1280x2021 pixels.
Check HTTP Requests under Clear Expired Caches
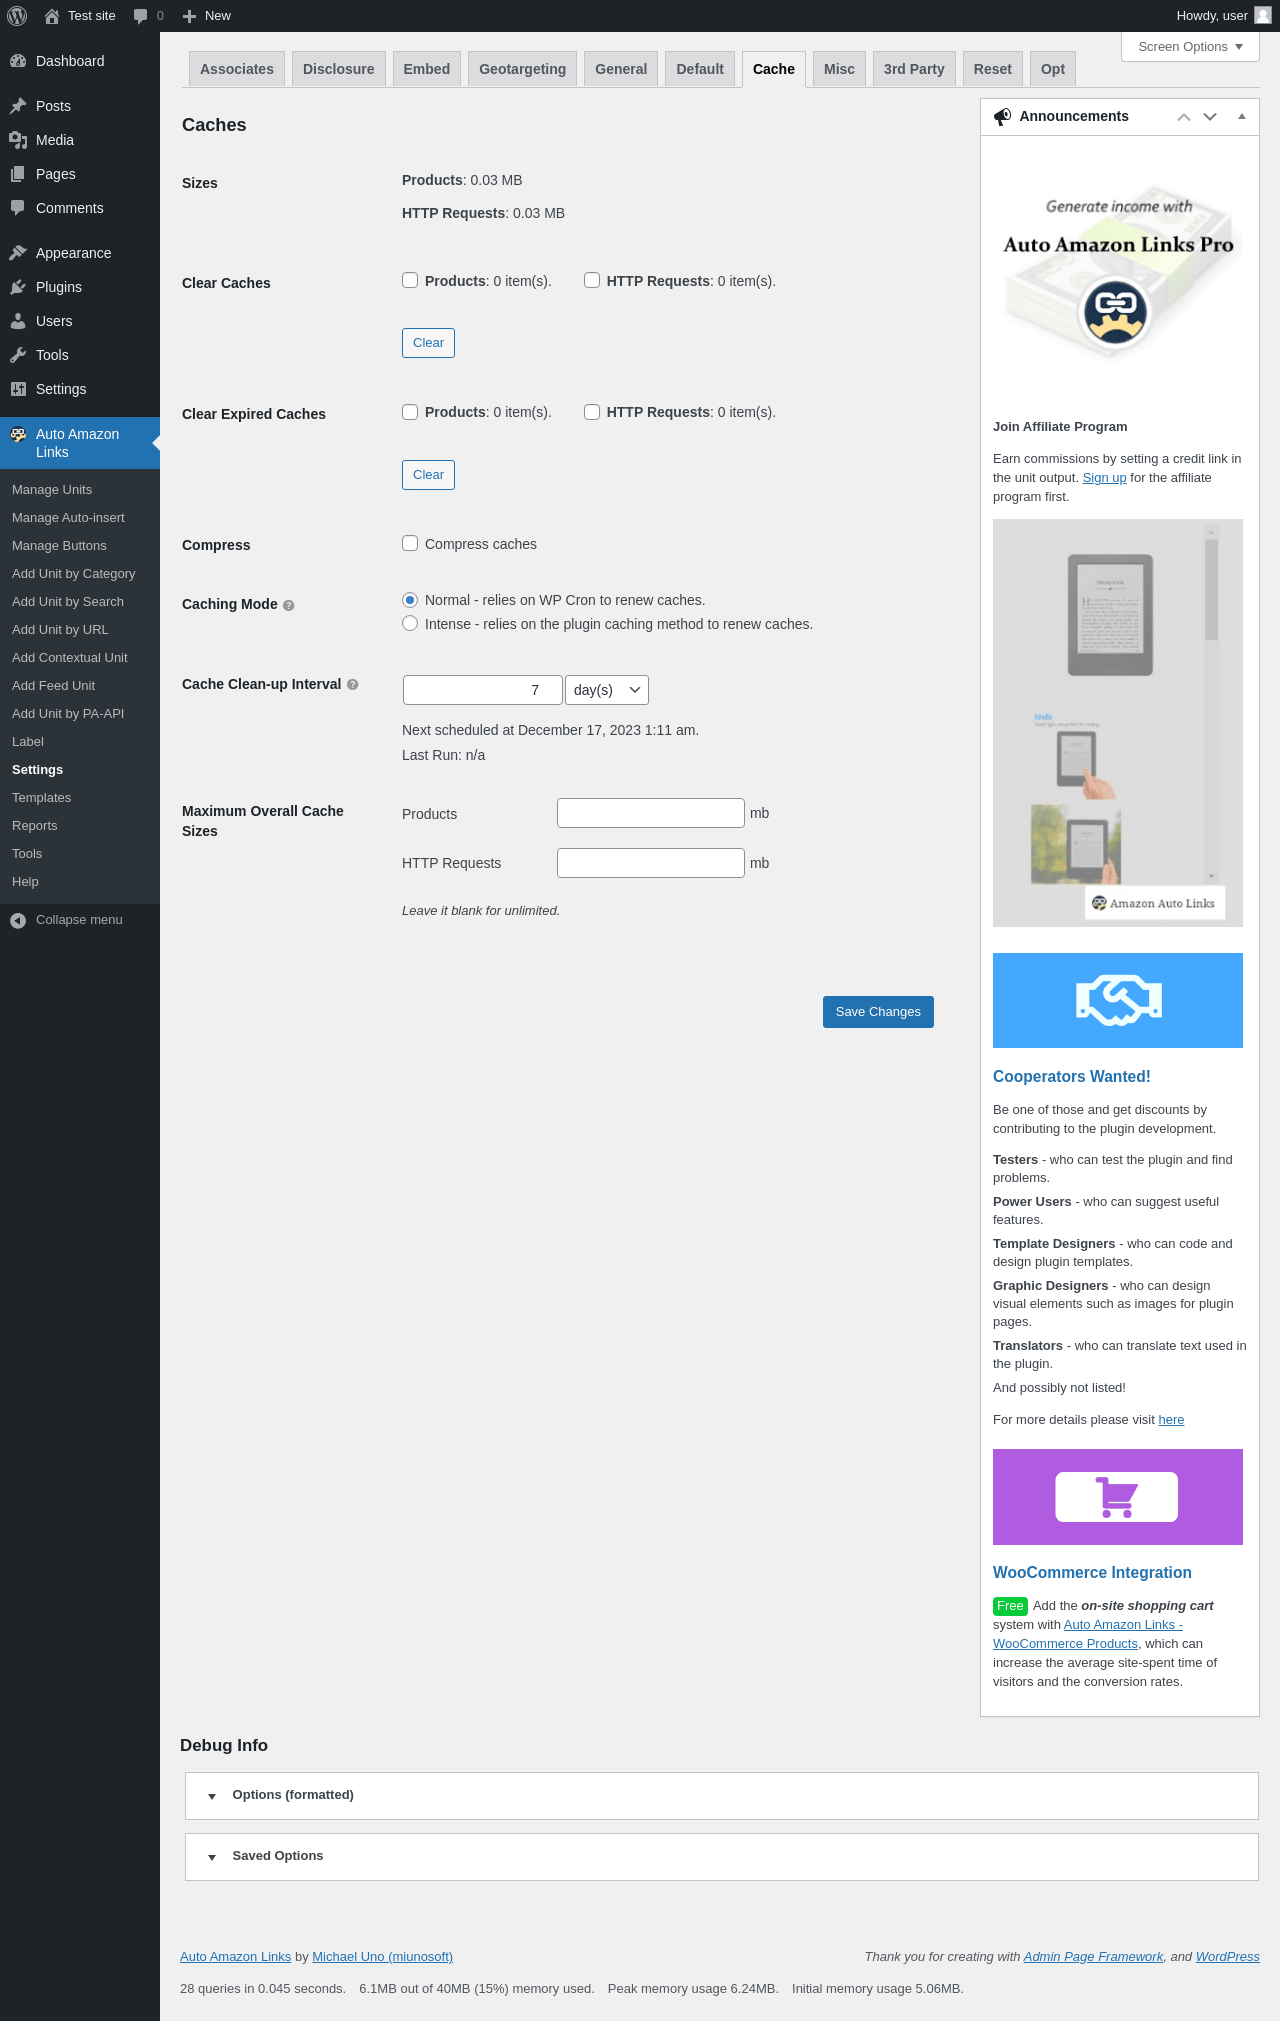coord(592,412)
